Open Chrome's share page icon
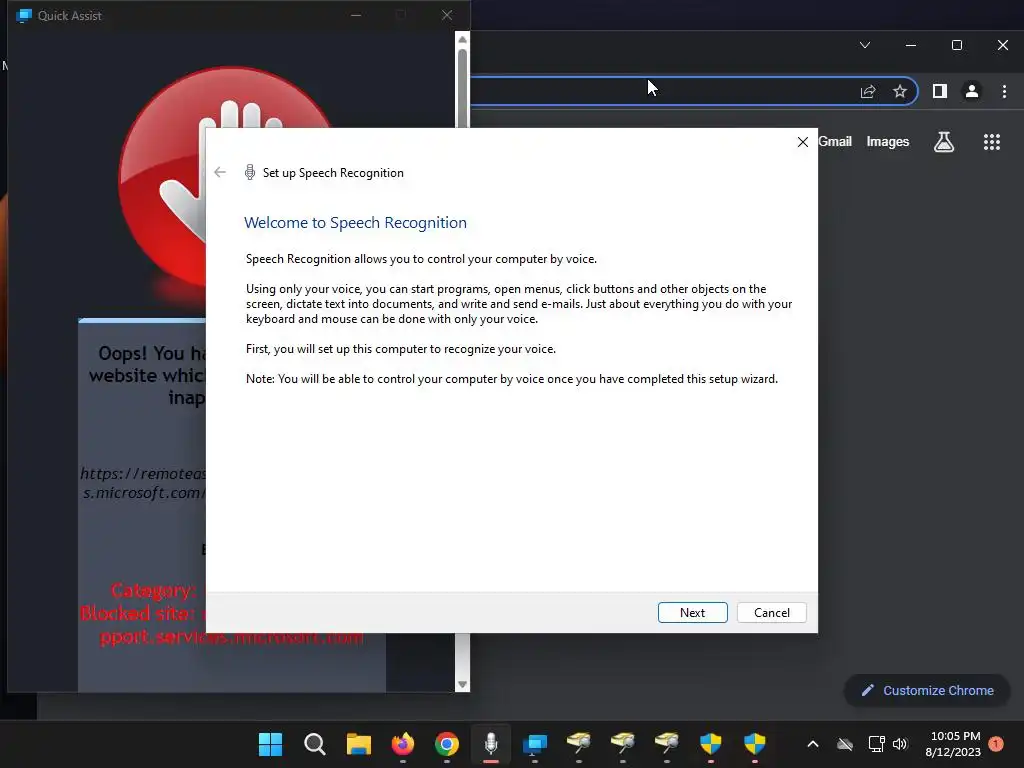 tap(867, 91)
